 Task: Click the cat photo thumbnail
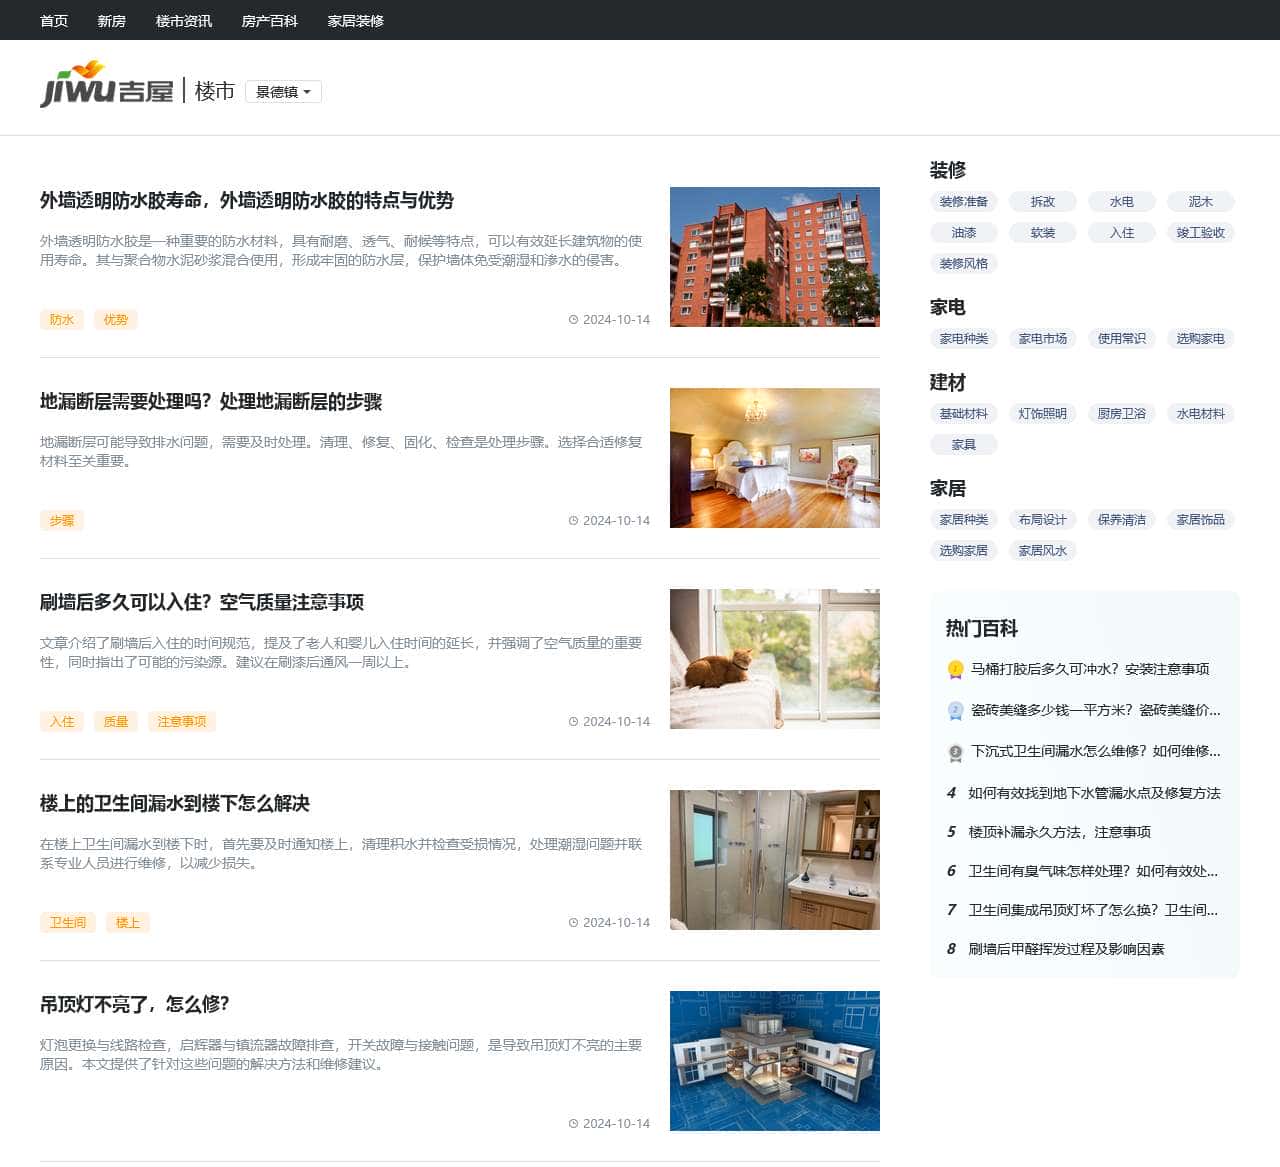tap(774, 658)
